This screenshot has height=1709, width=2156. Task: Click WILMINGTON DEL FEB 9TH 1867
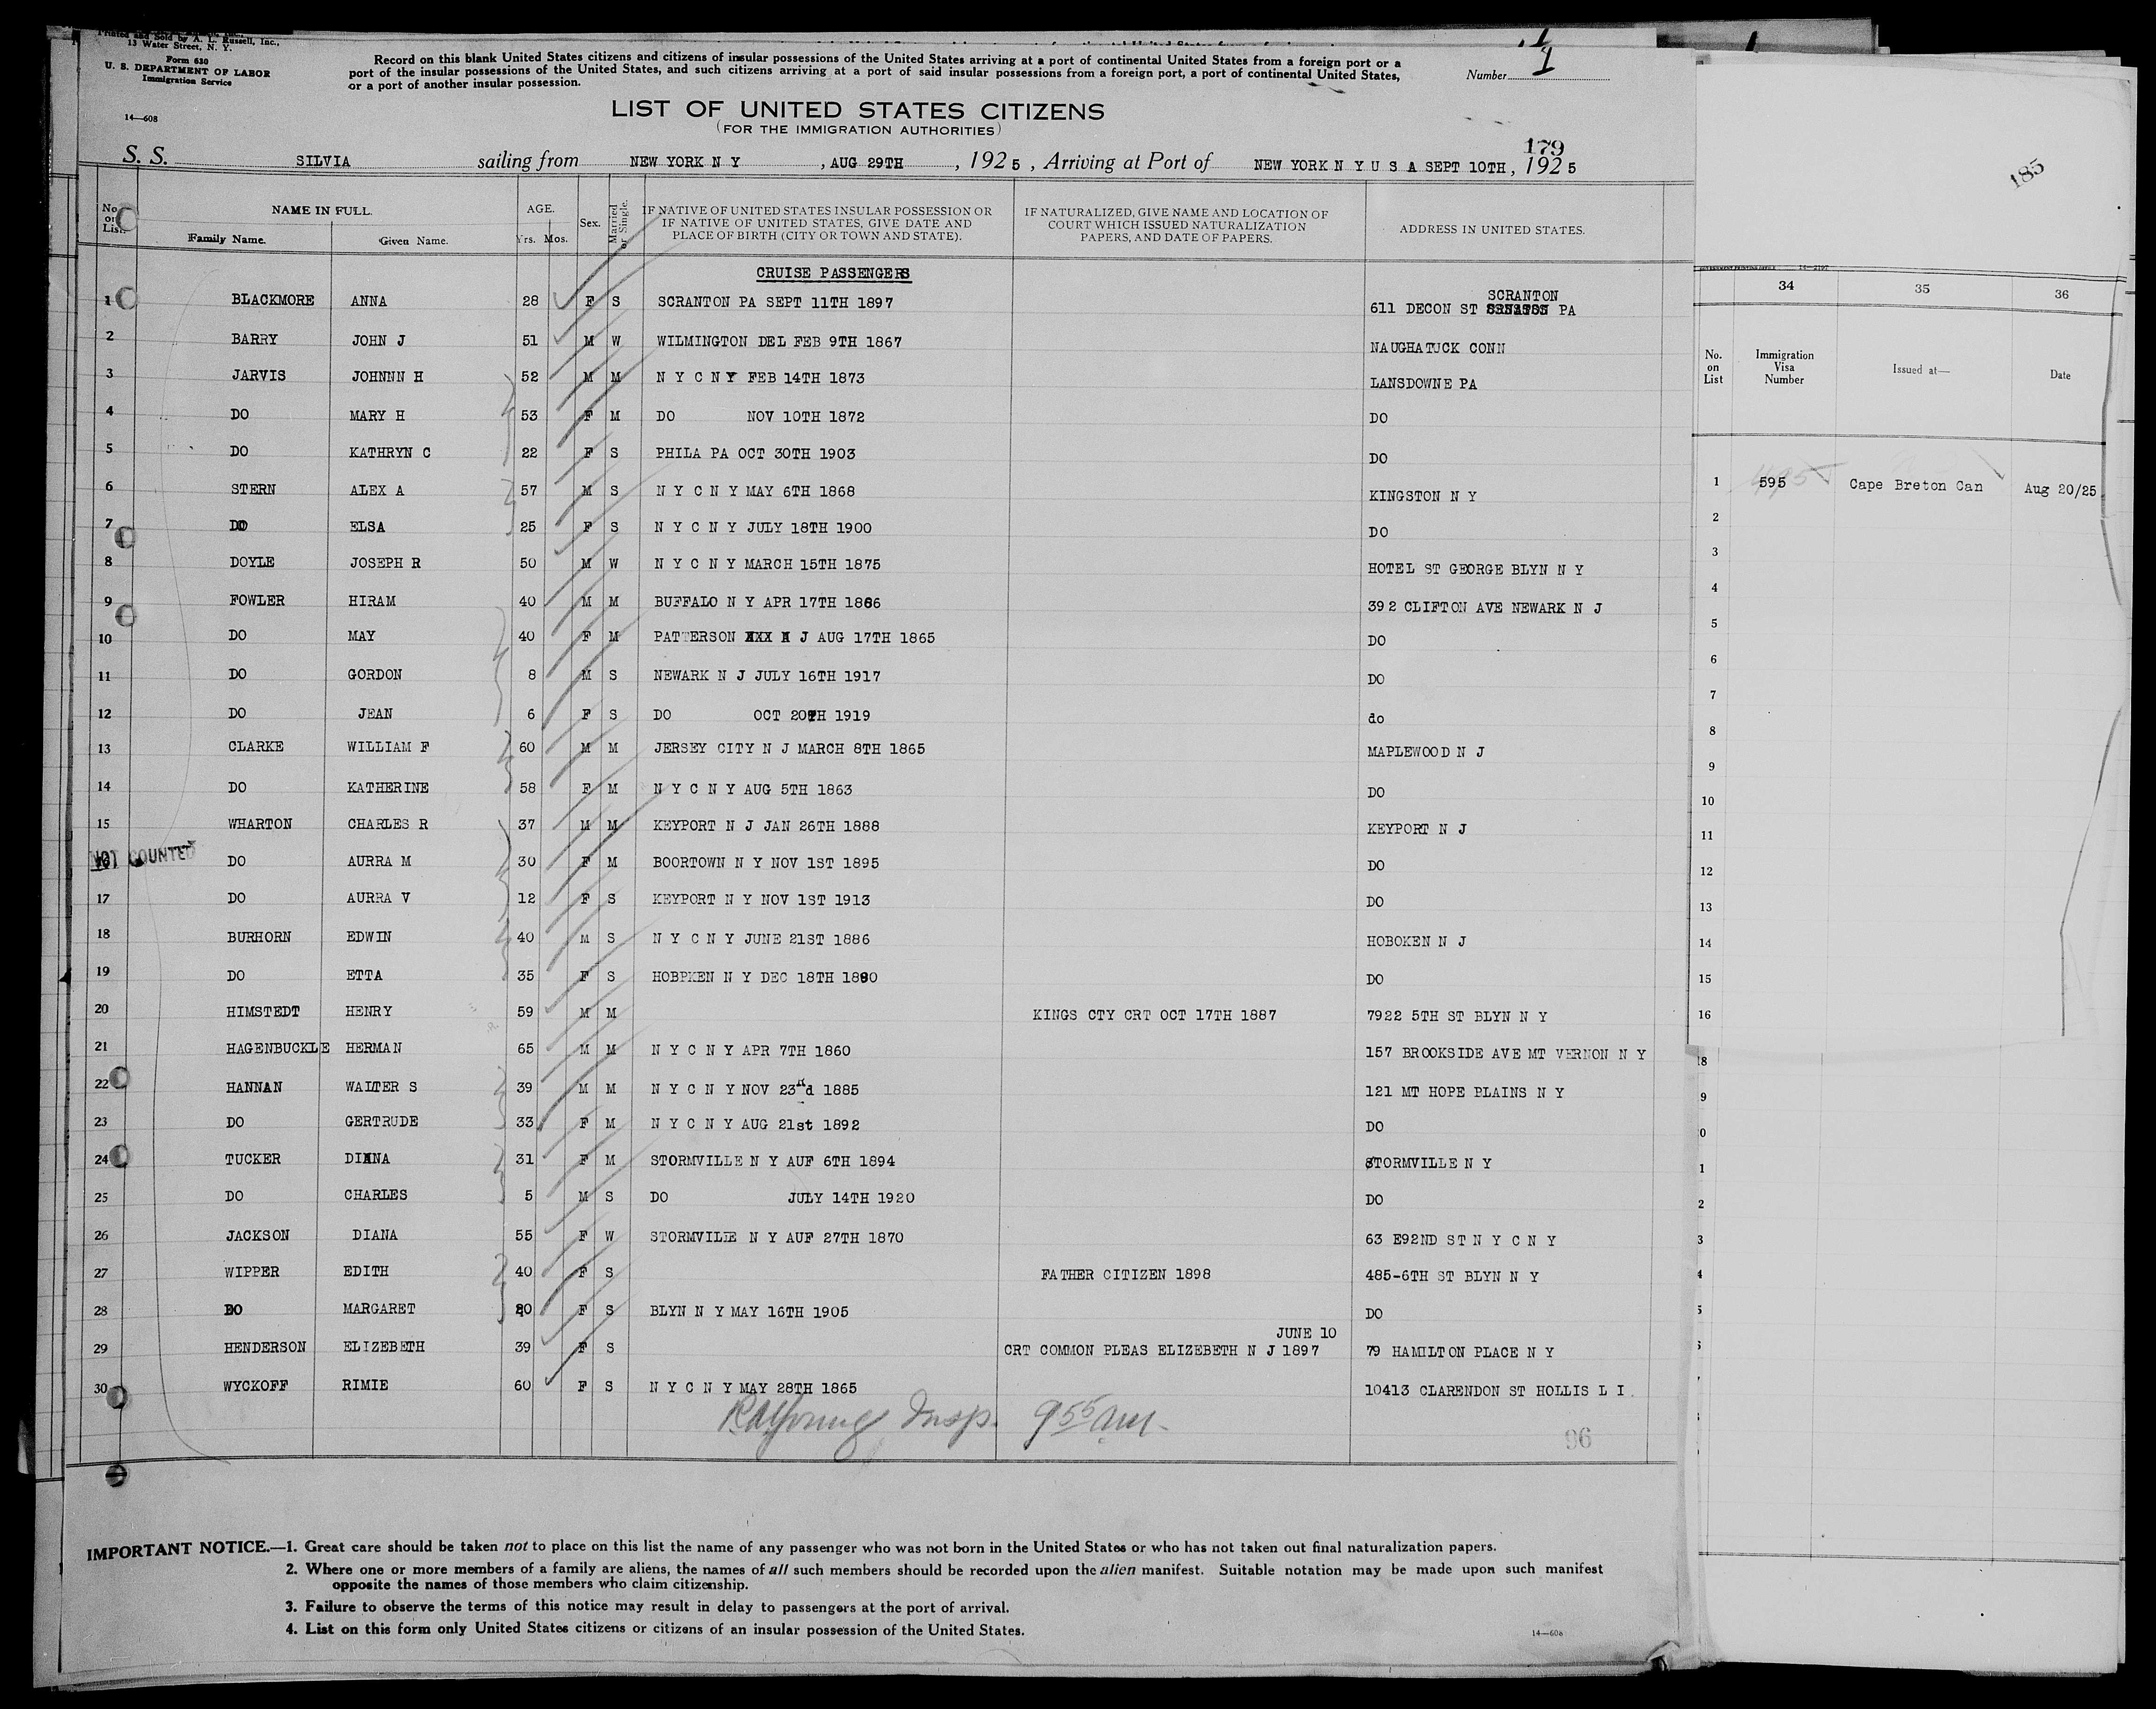pos(779,341)
